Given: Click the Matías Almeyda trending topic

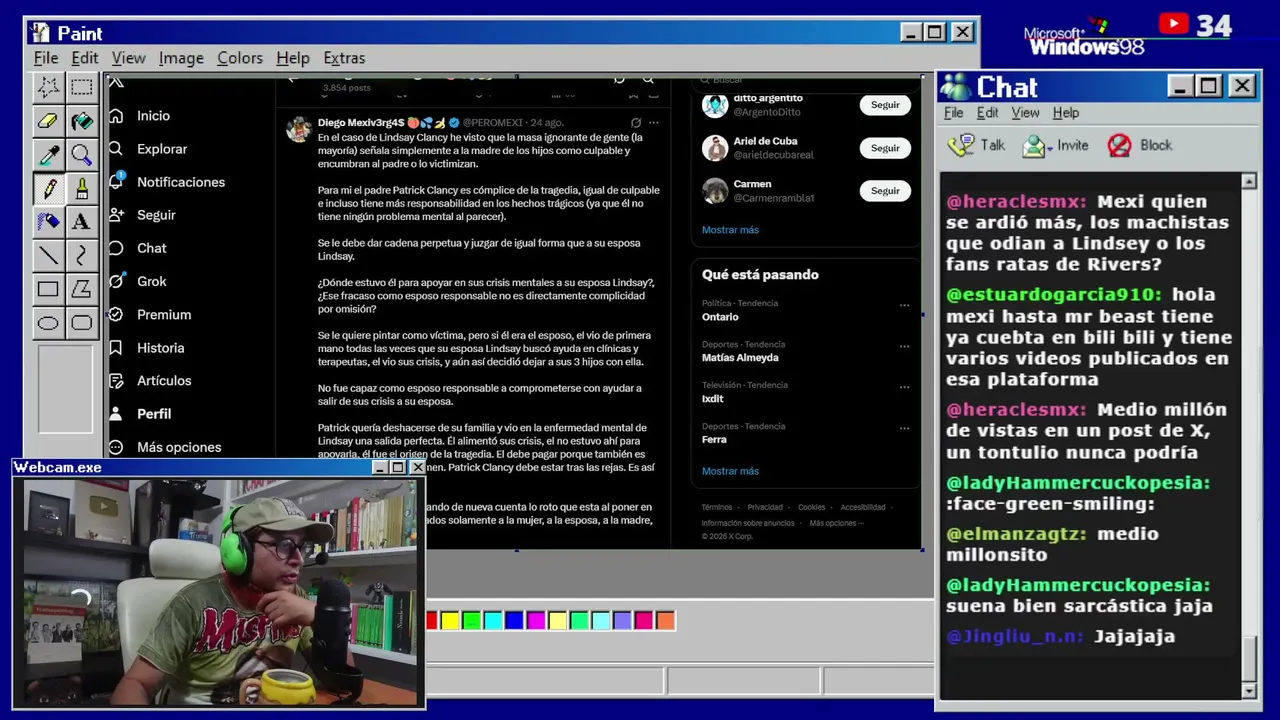Looking at the screenshot, I should point(740,357).
